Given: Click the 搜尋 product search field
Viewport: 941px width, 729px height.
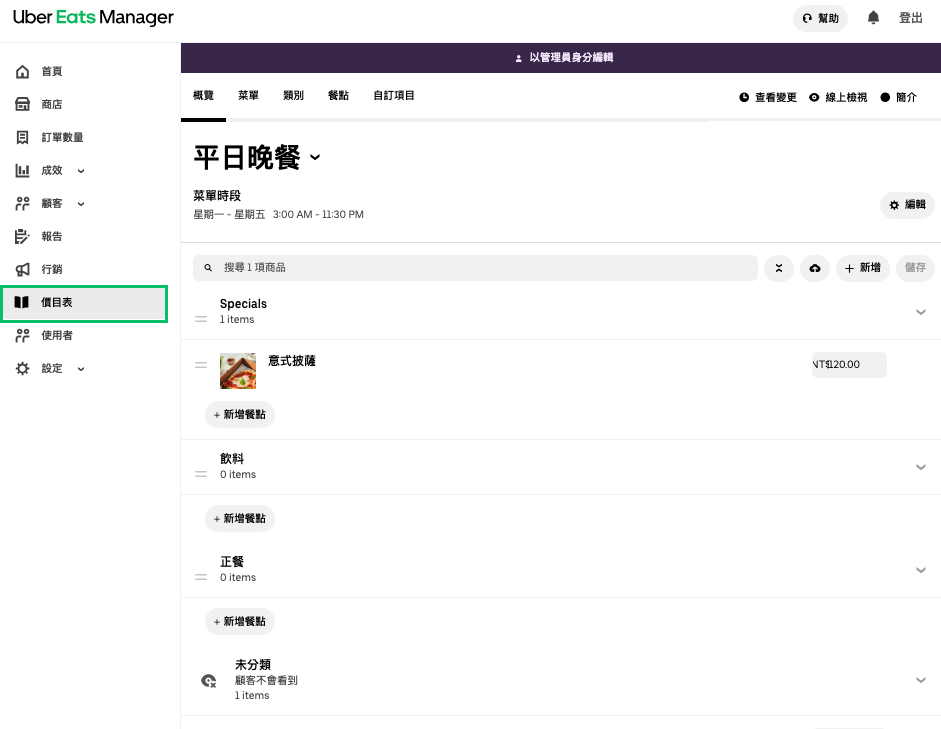Looking at the screenshot, I should click(x=475, y=268).
